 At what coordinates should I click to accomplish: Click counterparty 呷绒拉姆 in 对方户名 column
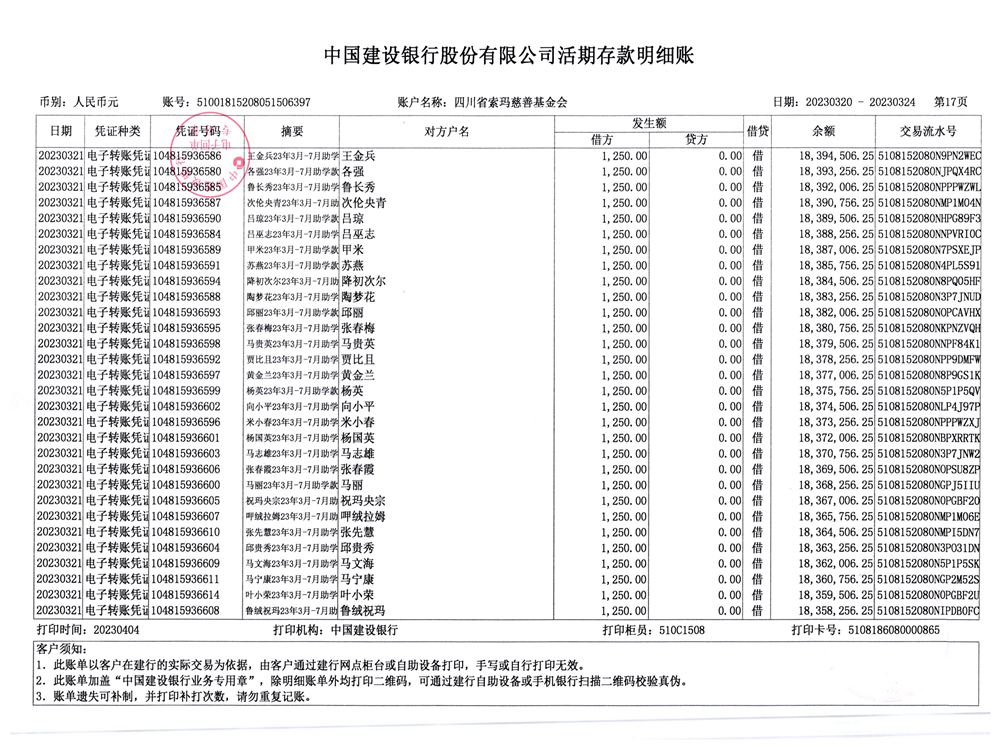point(364,517)
